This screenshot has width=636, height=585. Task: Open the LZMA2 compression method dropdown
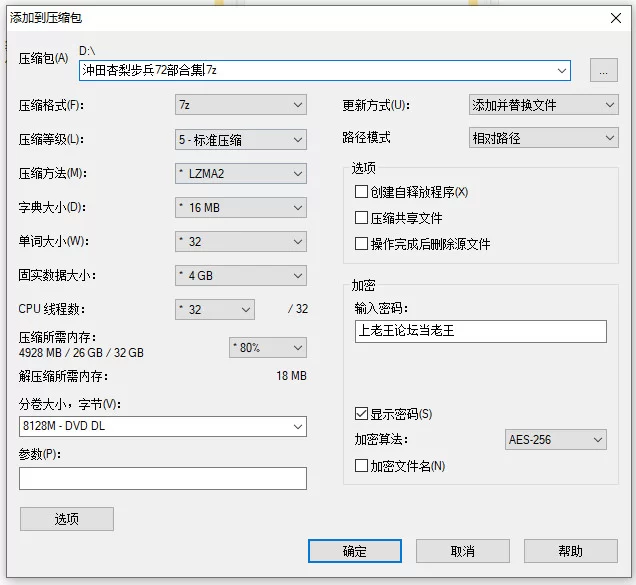click(241, 174)
